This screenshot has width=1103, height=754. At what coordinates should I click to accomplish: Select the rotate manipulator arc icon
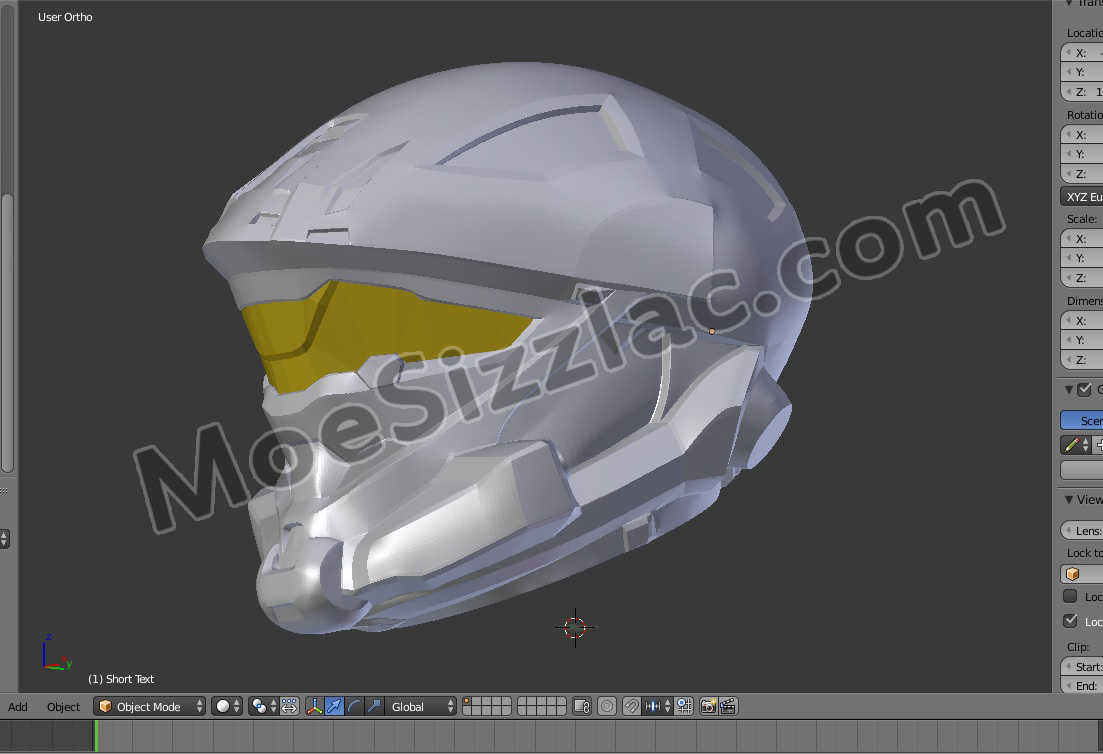tap(354, 706)
